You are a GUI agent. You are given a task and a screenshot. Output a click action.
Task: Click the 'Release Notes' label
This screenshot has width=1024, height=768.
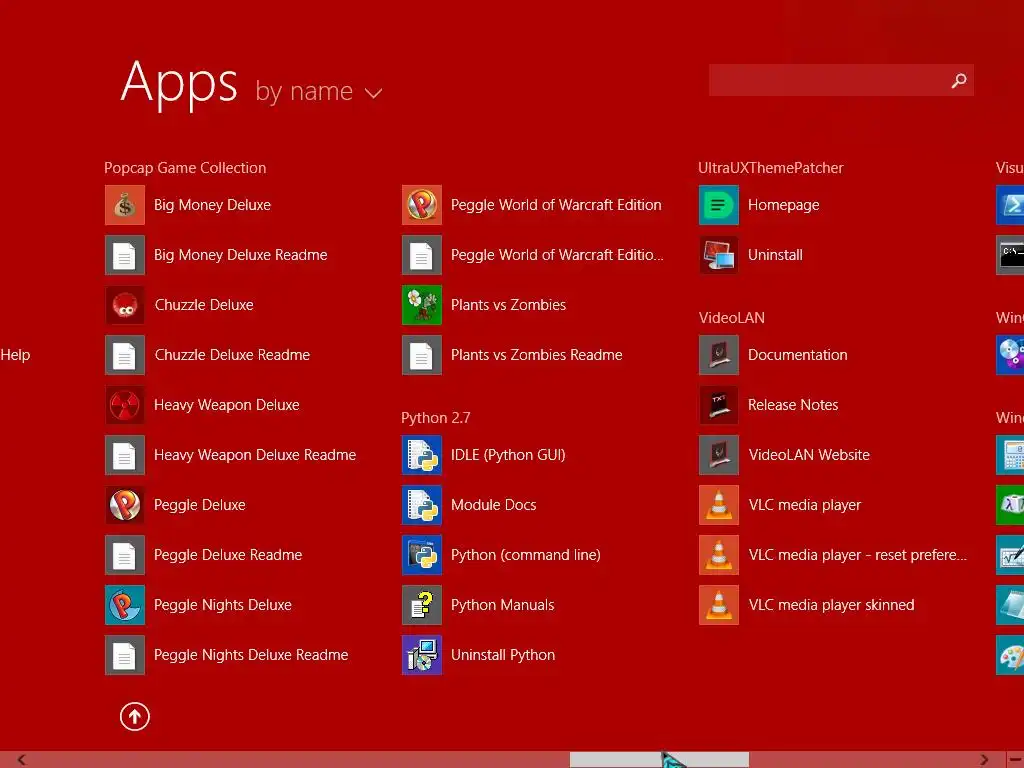click(x=793, y=405)
